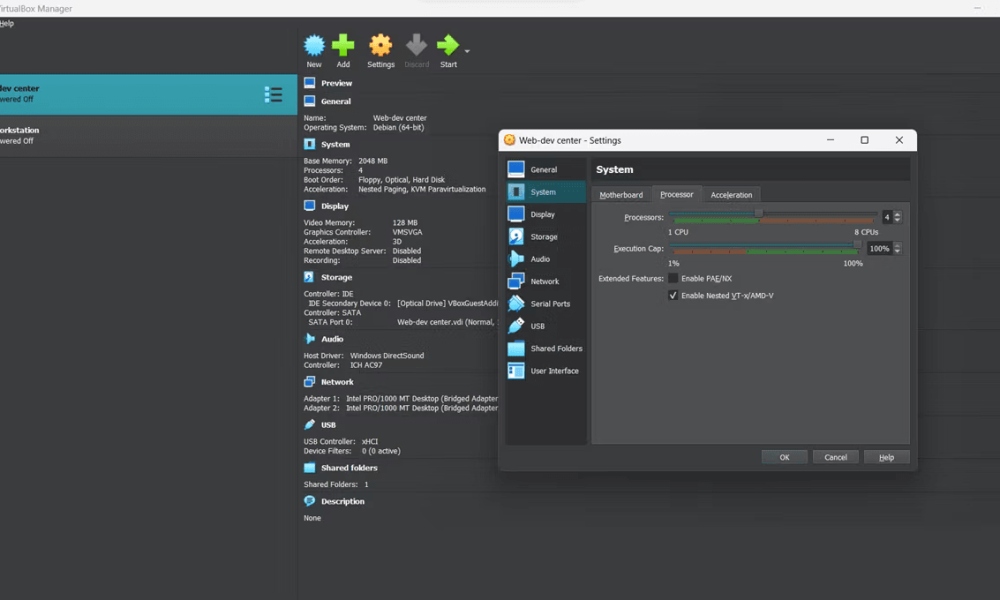This screenshot has height=600, width=1000.
Task: Open General category in Settings dialog sidebar
Action: coord(546,170)
